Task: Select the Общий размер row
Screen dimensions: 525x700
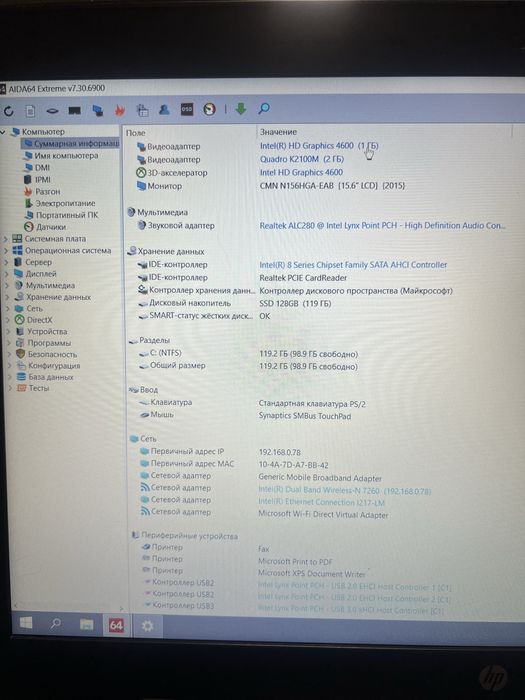Action: tap(250, 366)
